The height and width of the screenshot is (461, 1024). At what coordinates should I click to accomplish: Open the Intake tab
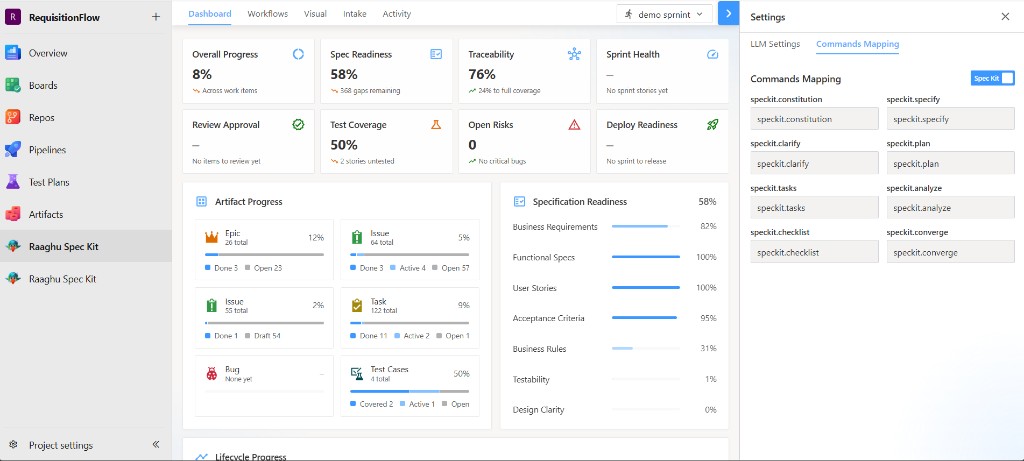click(x=355, y=14)
